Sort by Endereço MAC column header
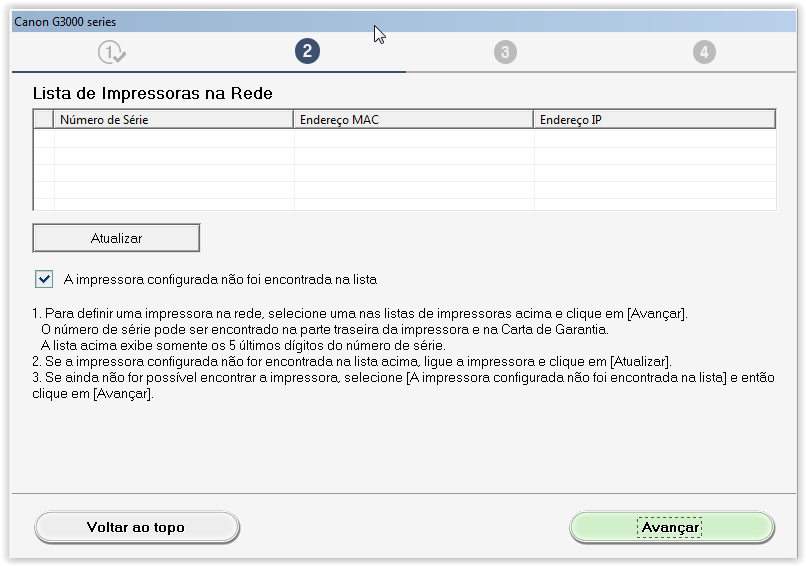Image resolution: width=806 pixels, height=566 pixels. 413,119
